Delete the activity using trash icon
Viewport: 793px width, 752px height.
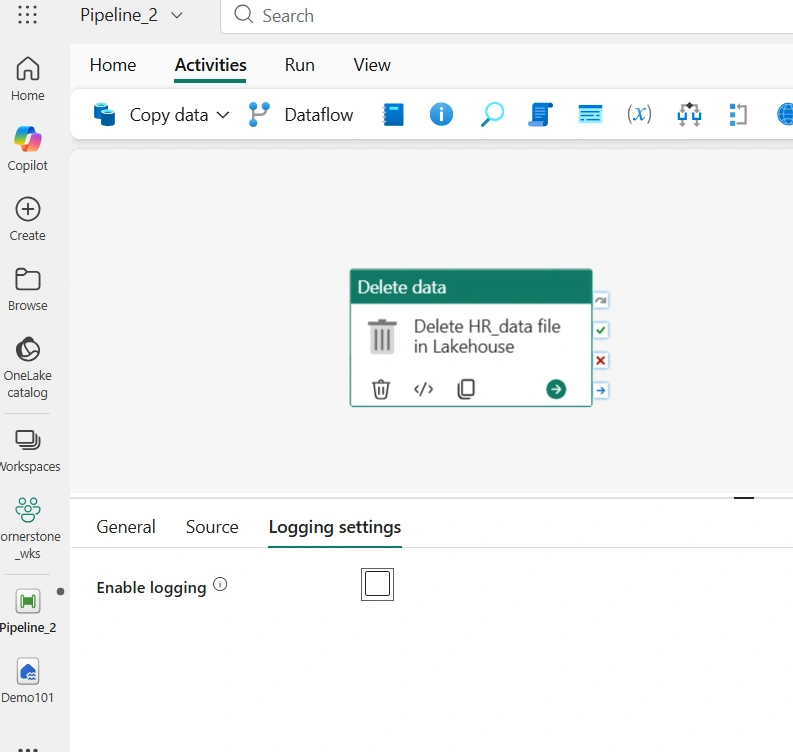380,389
